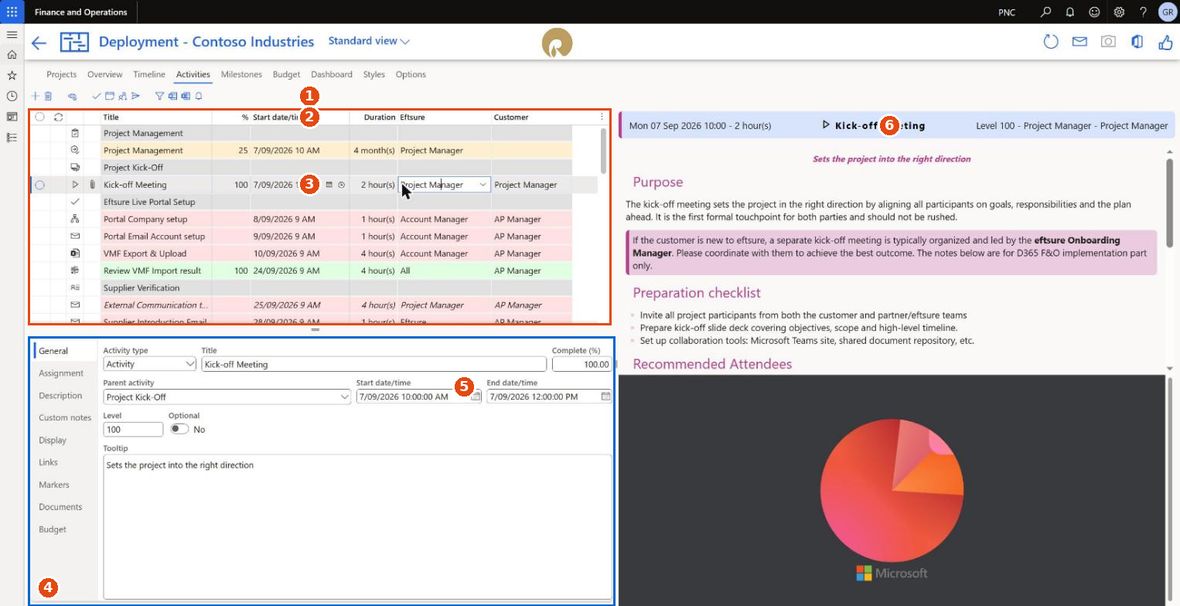
Task: Open Settings gear in the top bar
Action: 1119,12
